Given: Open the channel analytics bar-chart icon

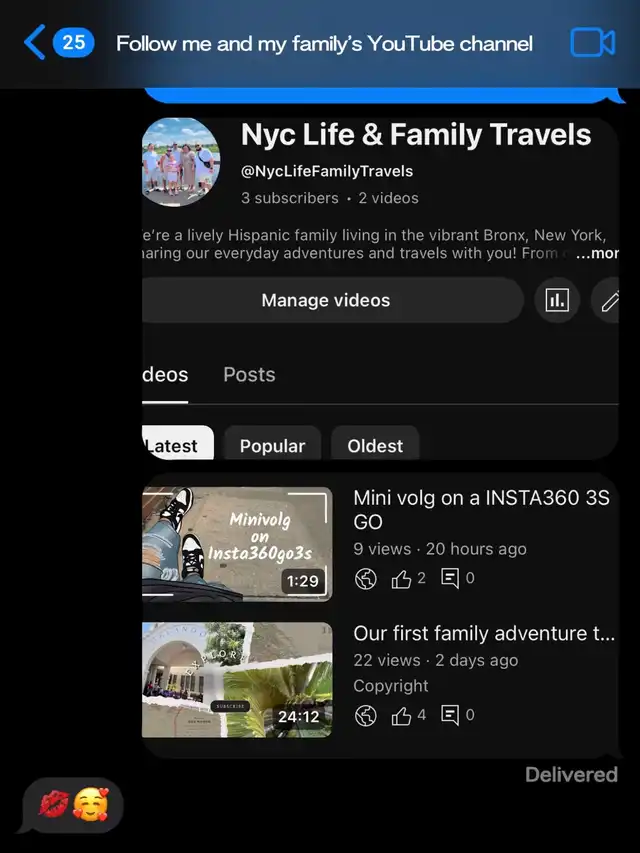Looking at the screenshot, I should 557,300.
